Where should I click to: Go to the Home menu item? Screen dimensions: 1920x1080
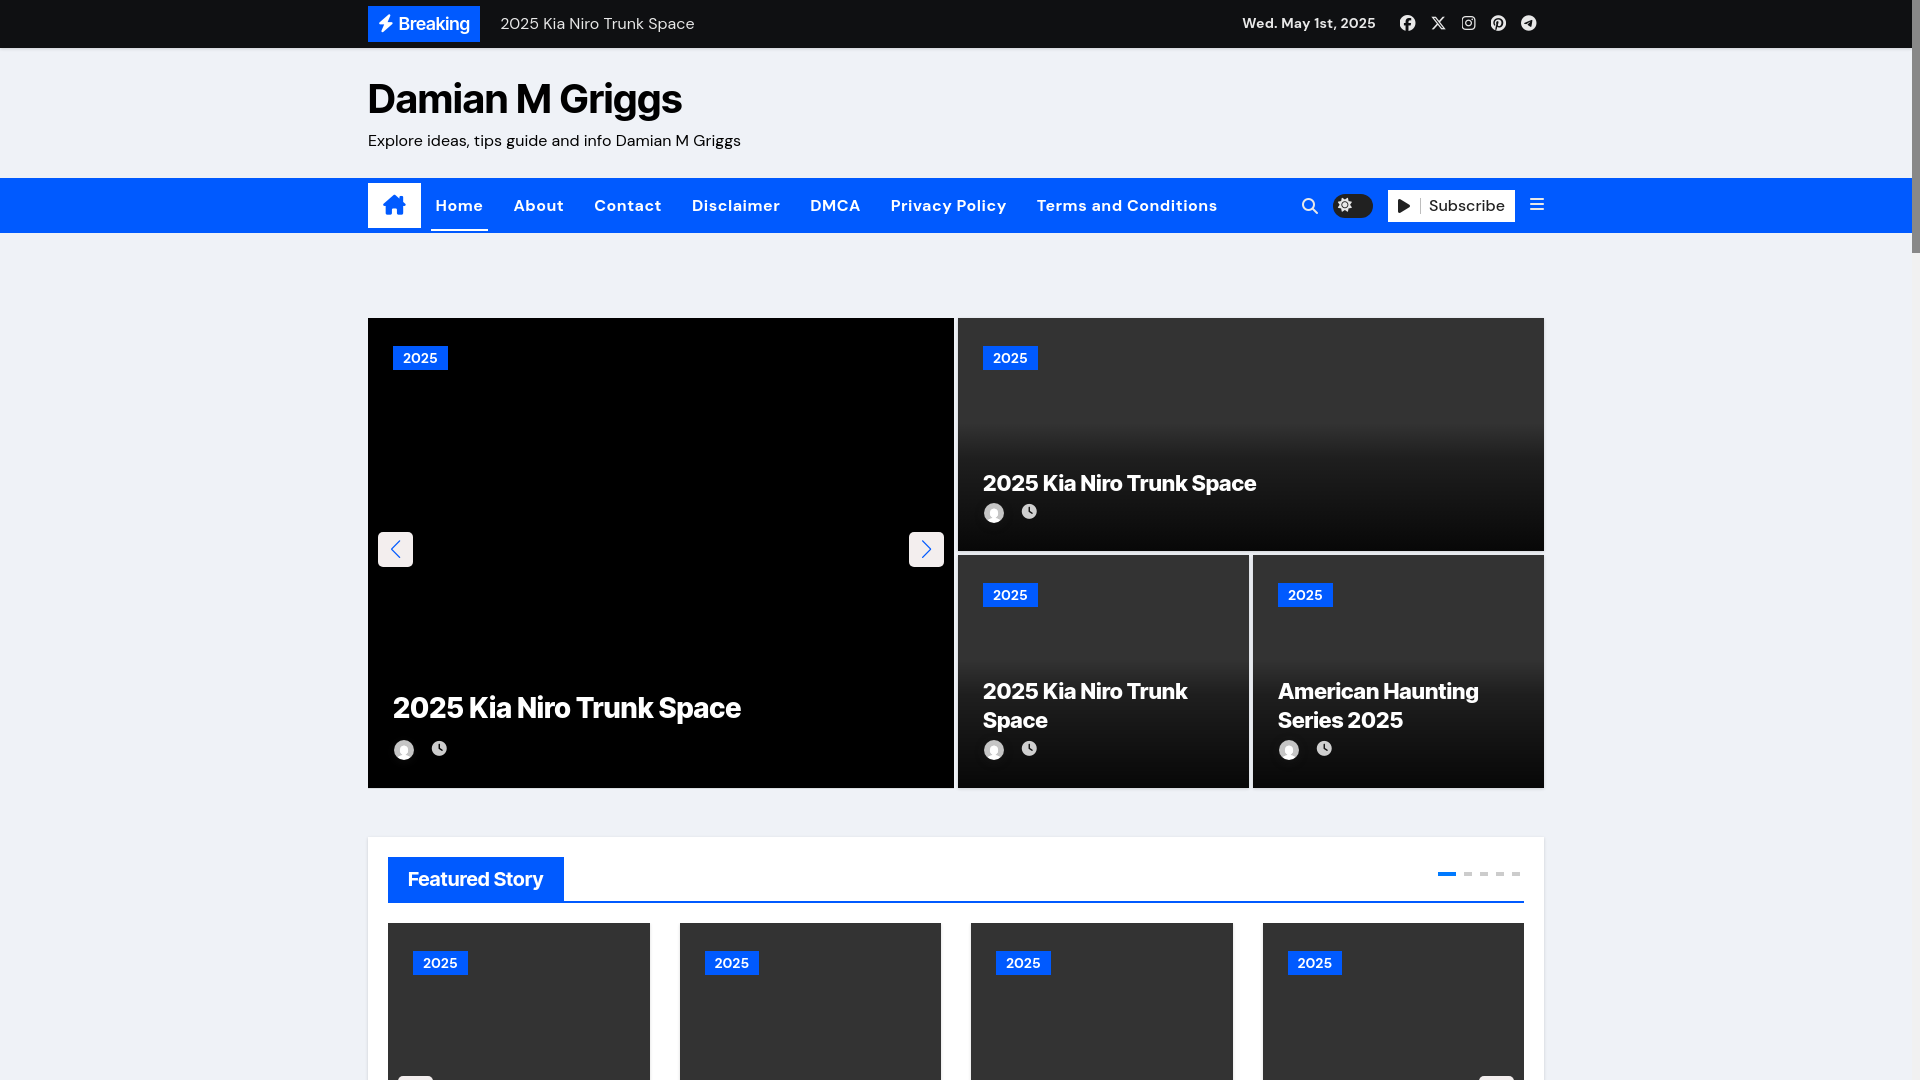tap(459, 206)
